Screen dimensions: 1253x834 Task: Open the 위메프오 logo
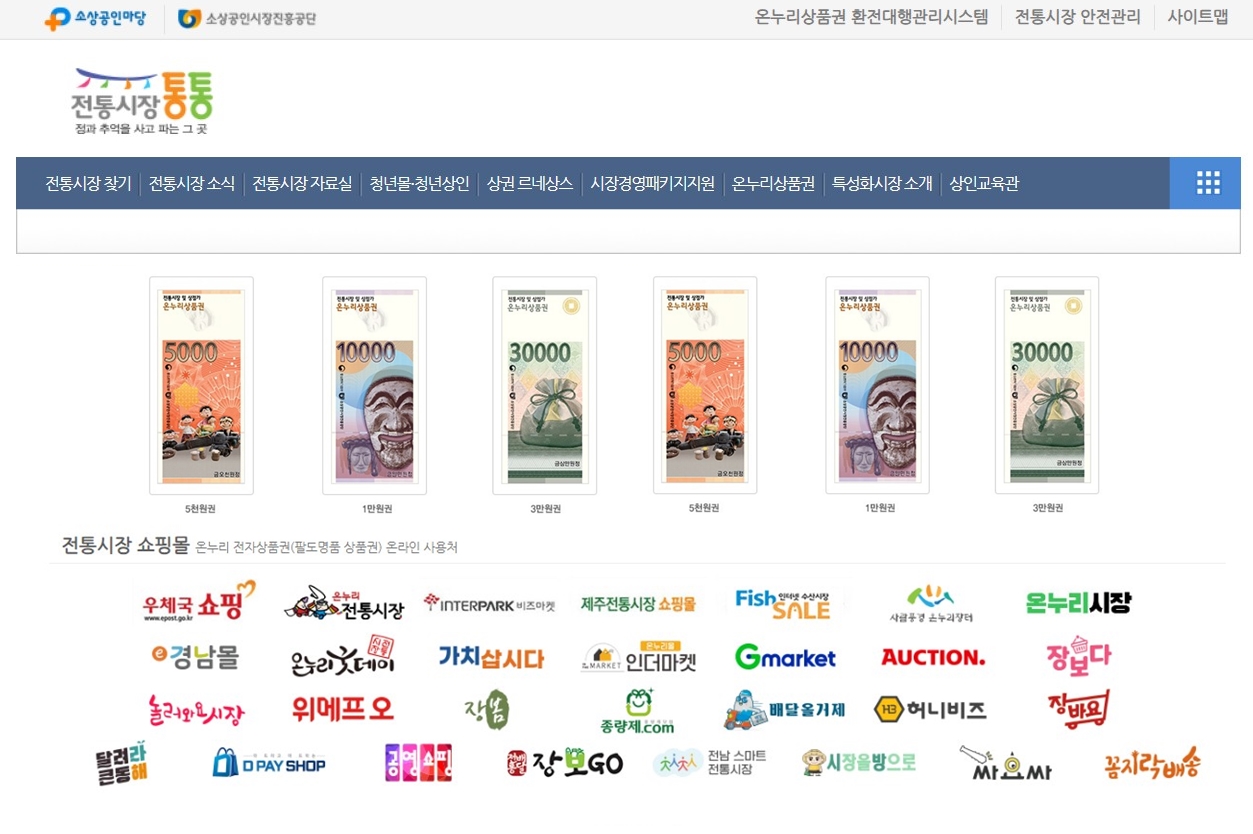343,709
